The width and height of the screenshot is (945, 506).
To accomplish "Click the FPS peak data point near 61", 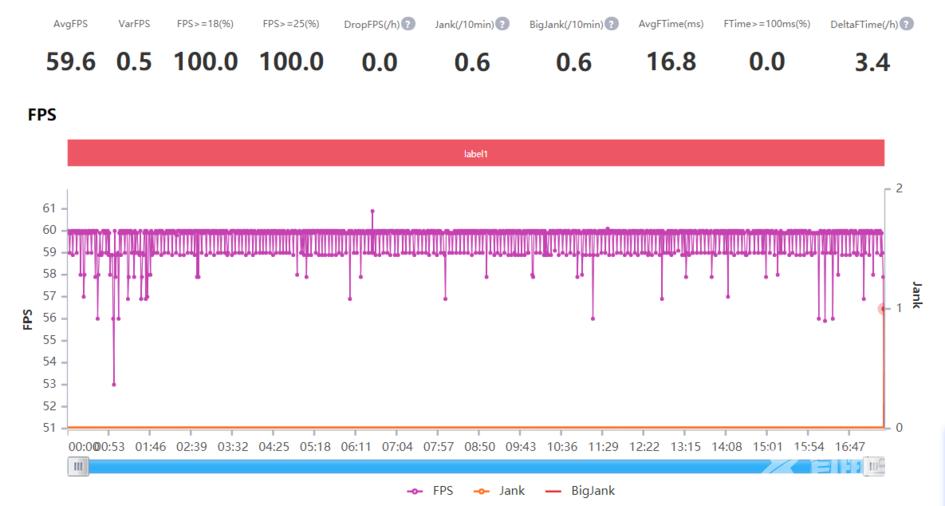I will pyautogui.click(x=373, y=211).
